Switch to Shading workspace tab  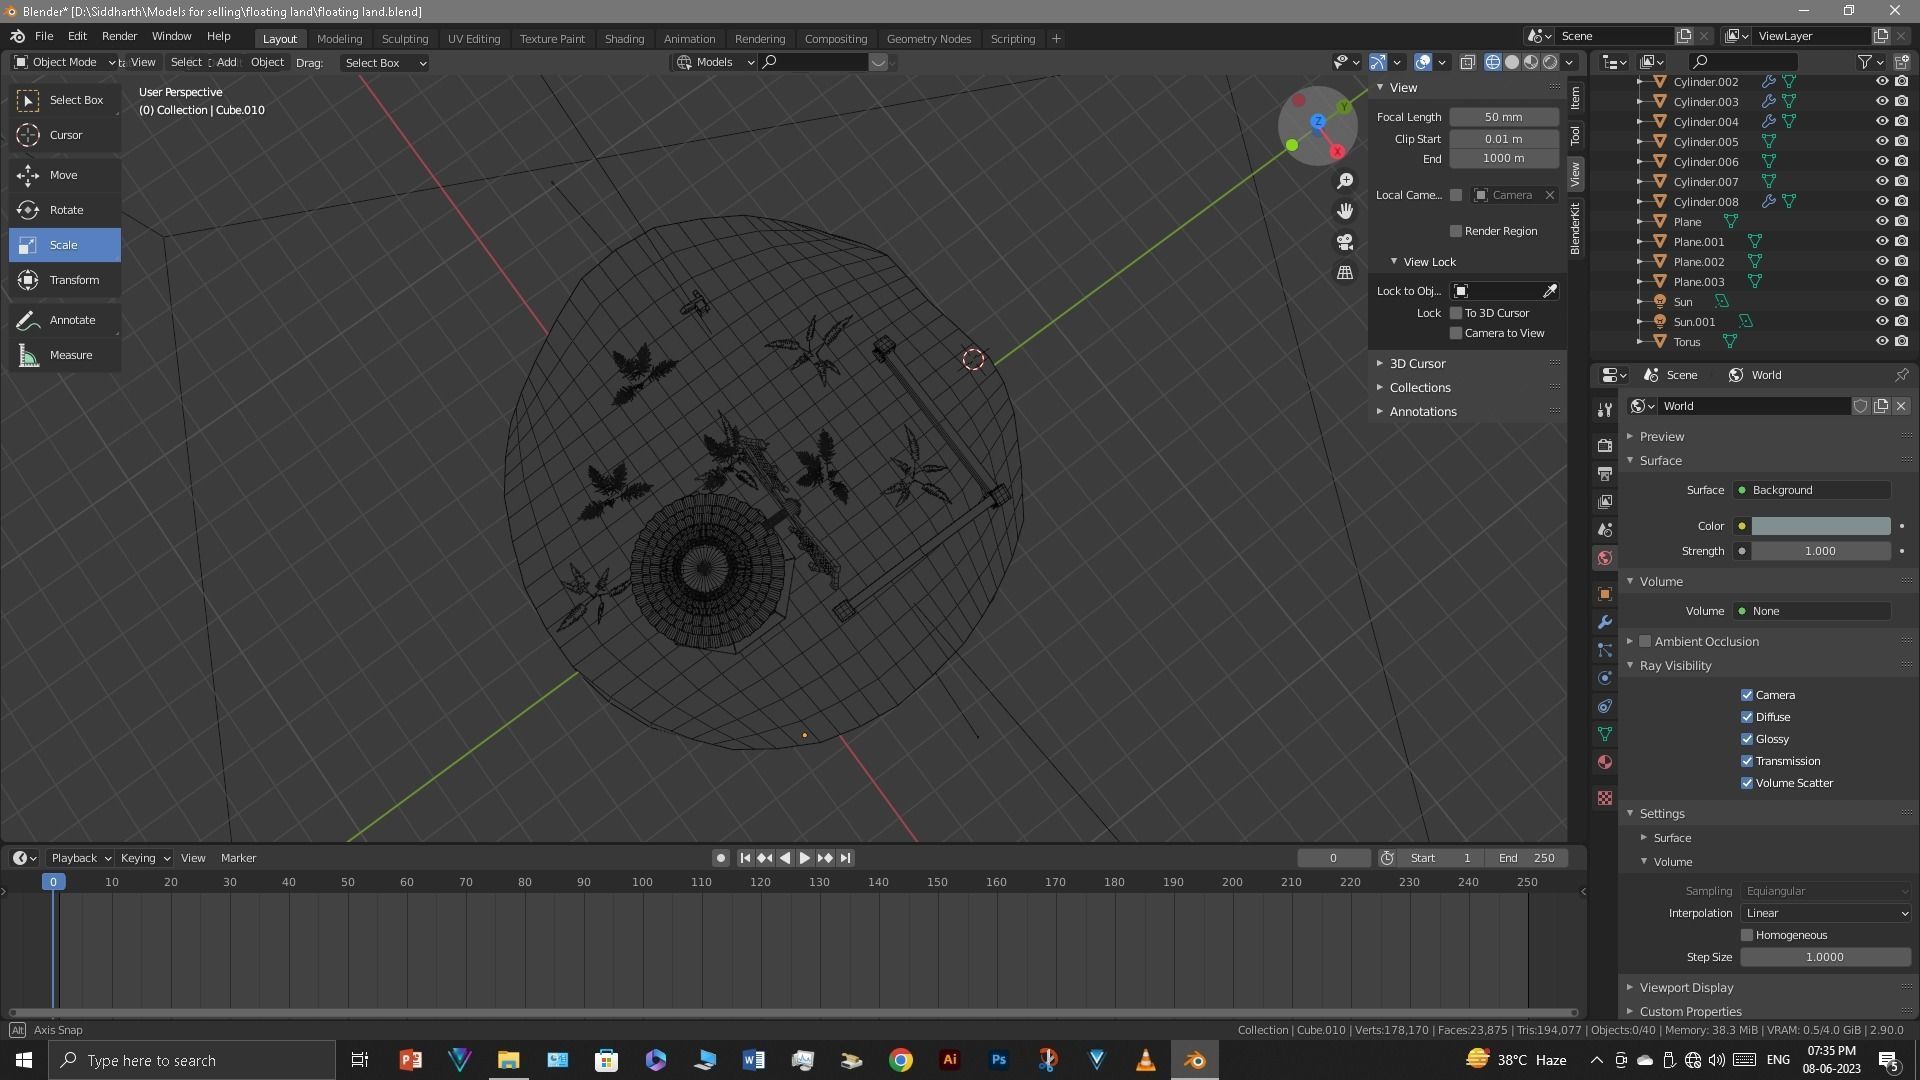point(624,39)
